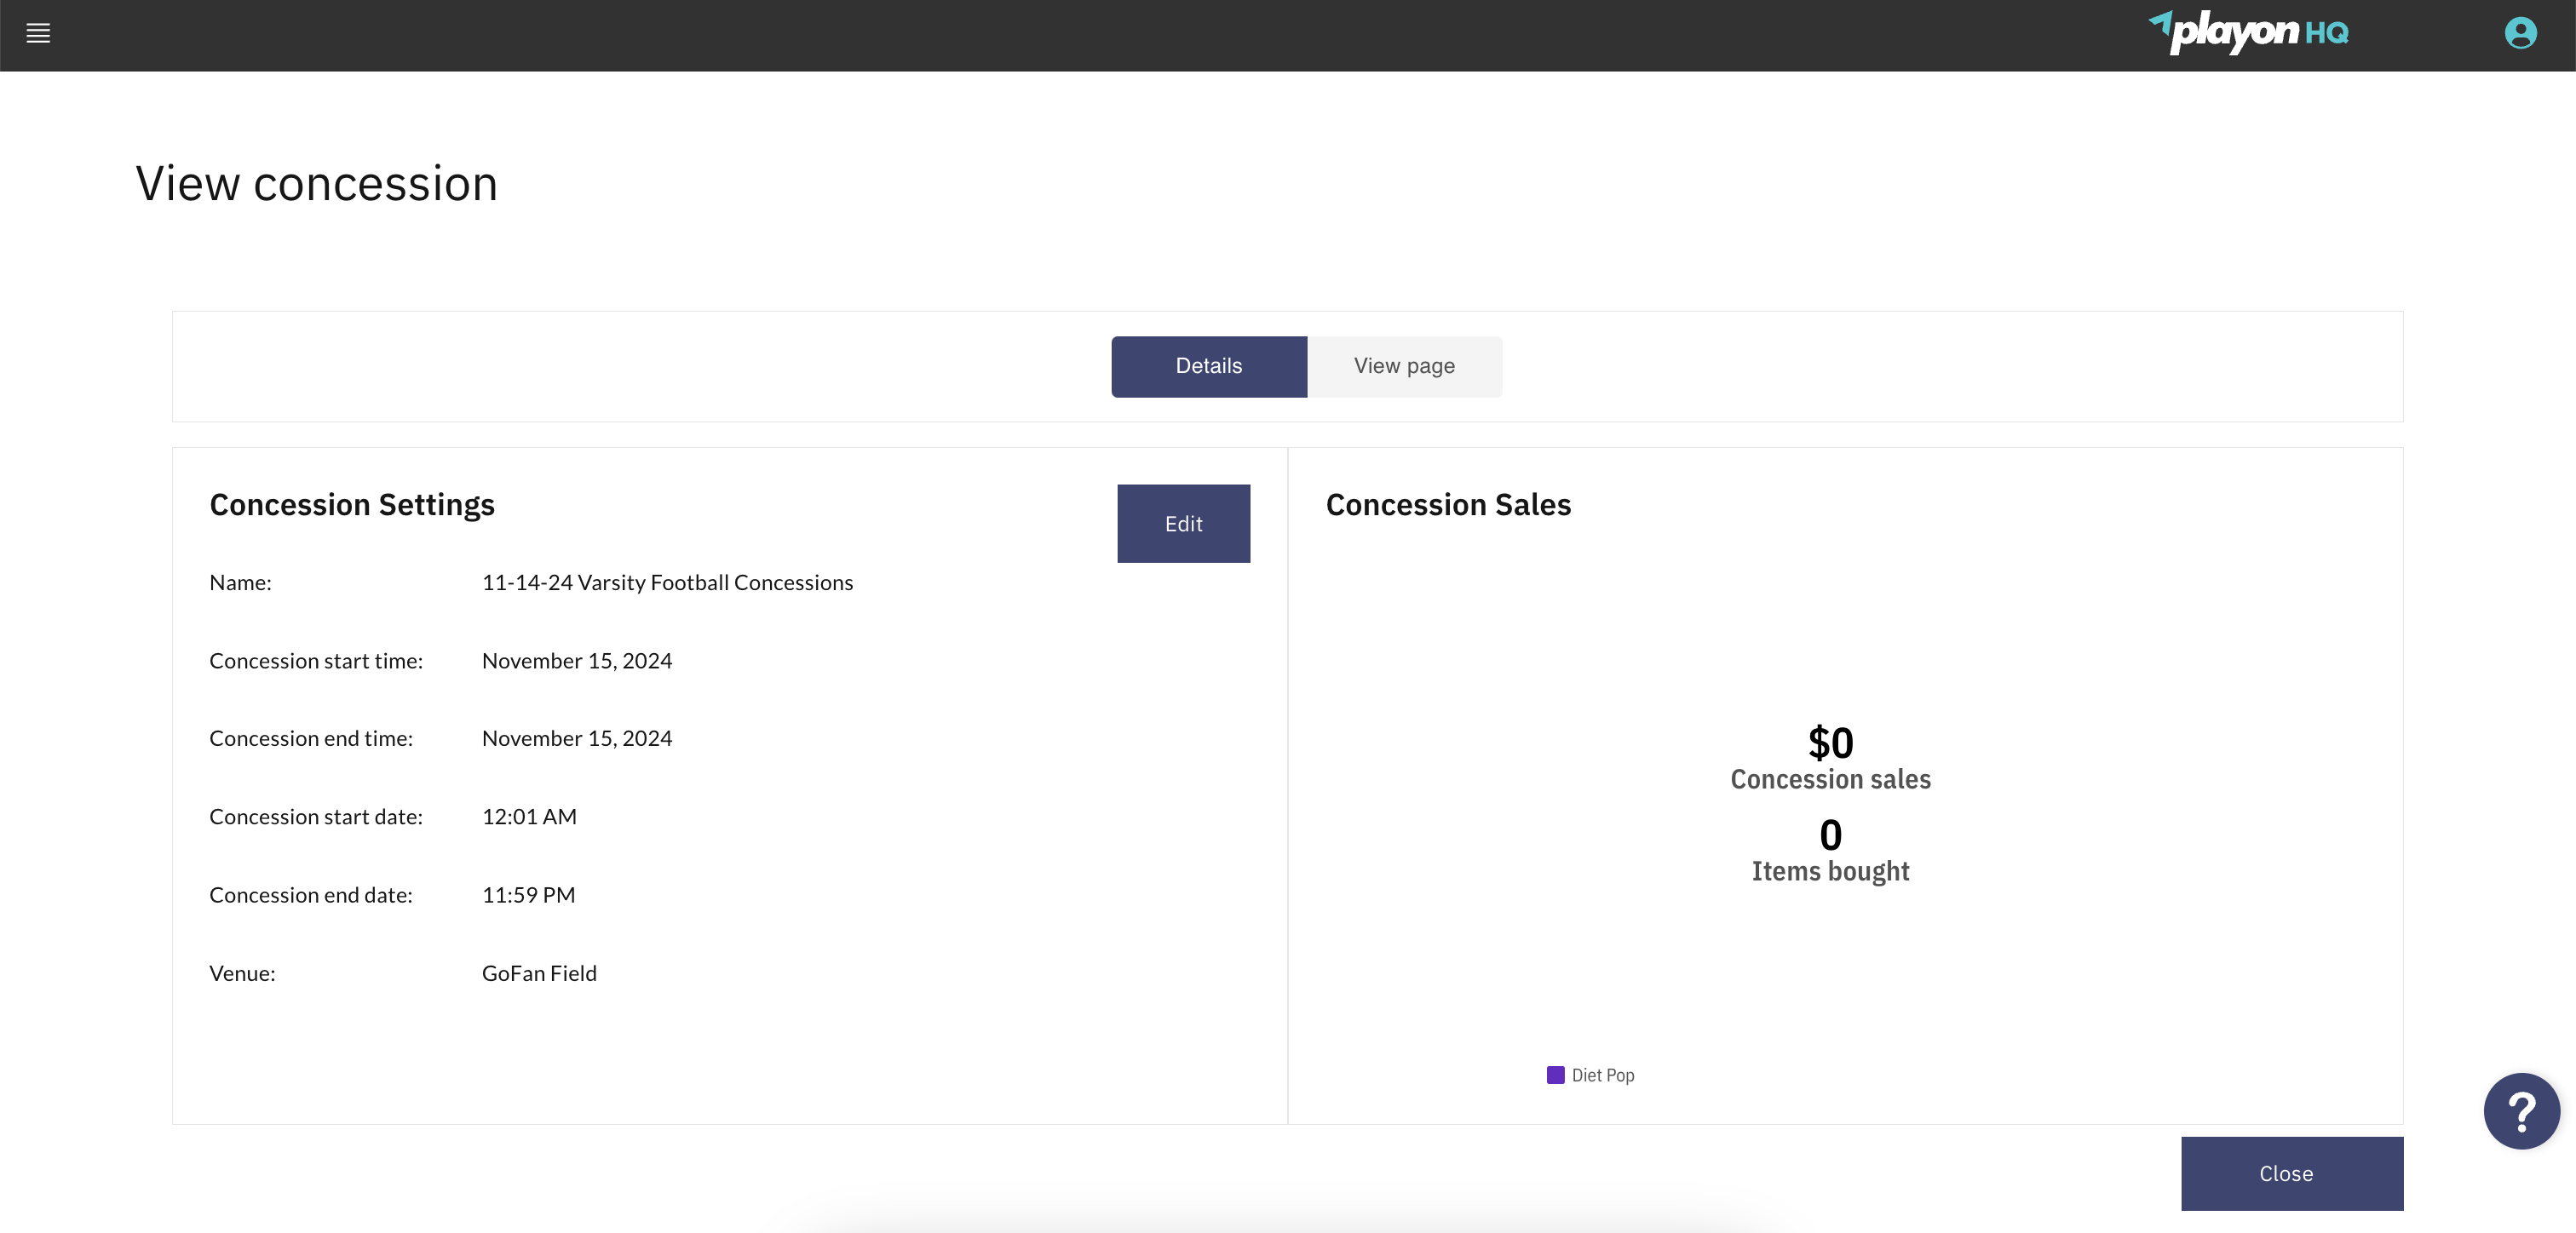Select the Details tab
Screen dimensions: 2576x1233
tap(1207, 366)
